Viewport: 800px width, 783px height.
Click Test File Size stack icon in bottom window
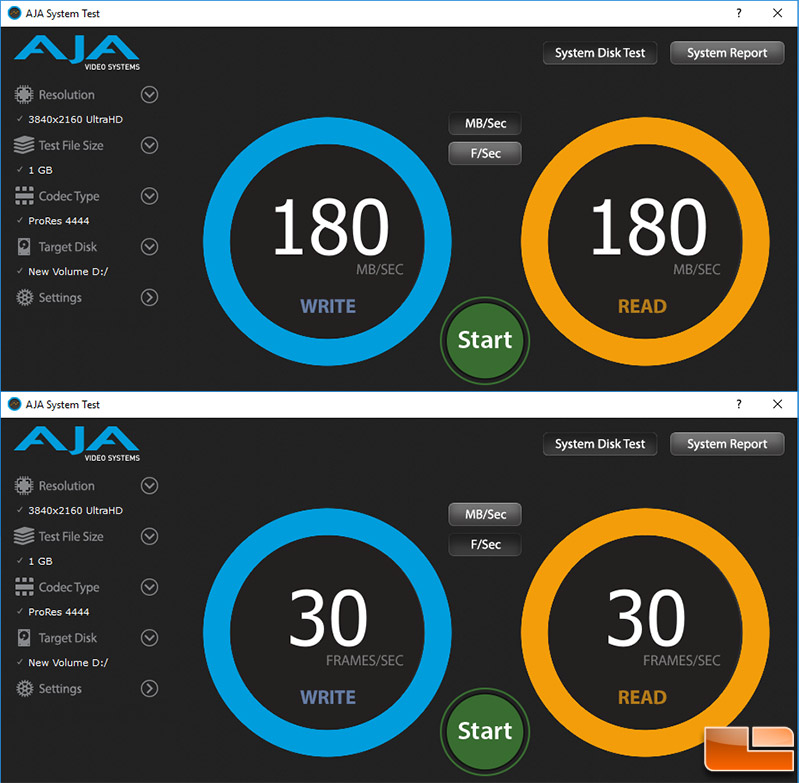[23, 537]
